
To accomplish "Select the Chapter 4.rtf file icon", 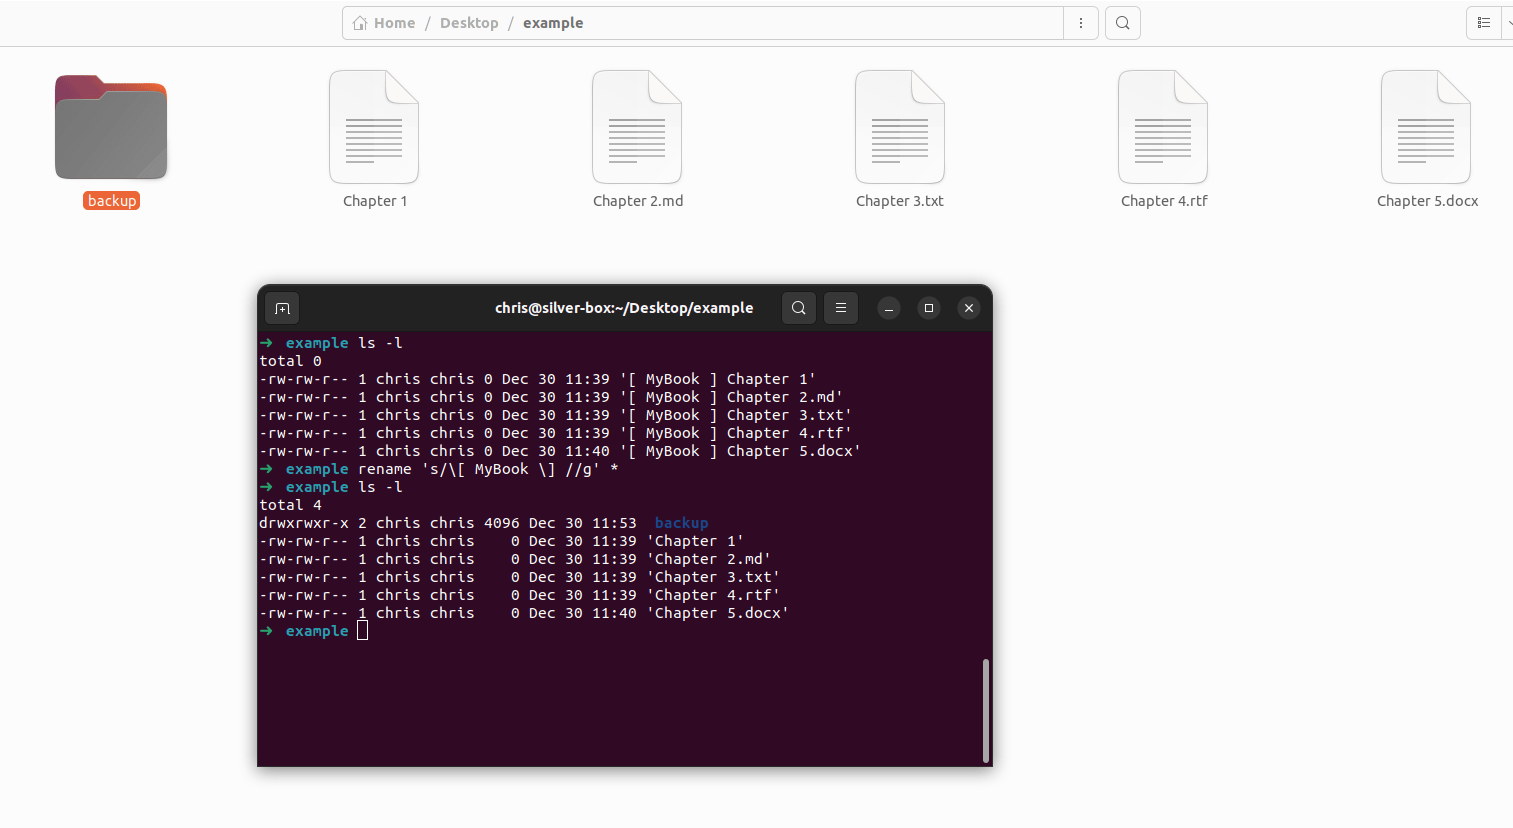I will pos(1162,127).
